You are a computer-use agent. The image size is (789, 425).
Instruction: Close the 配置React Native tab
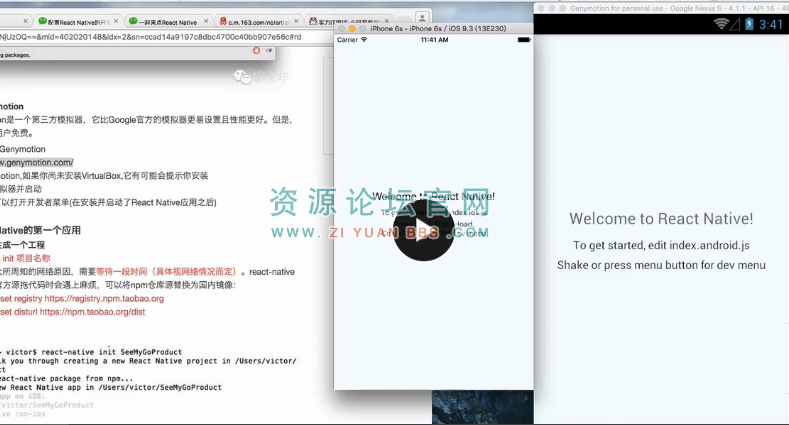(x=116, y=21)
